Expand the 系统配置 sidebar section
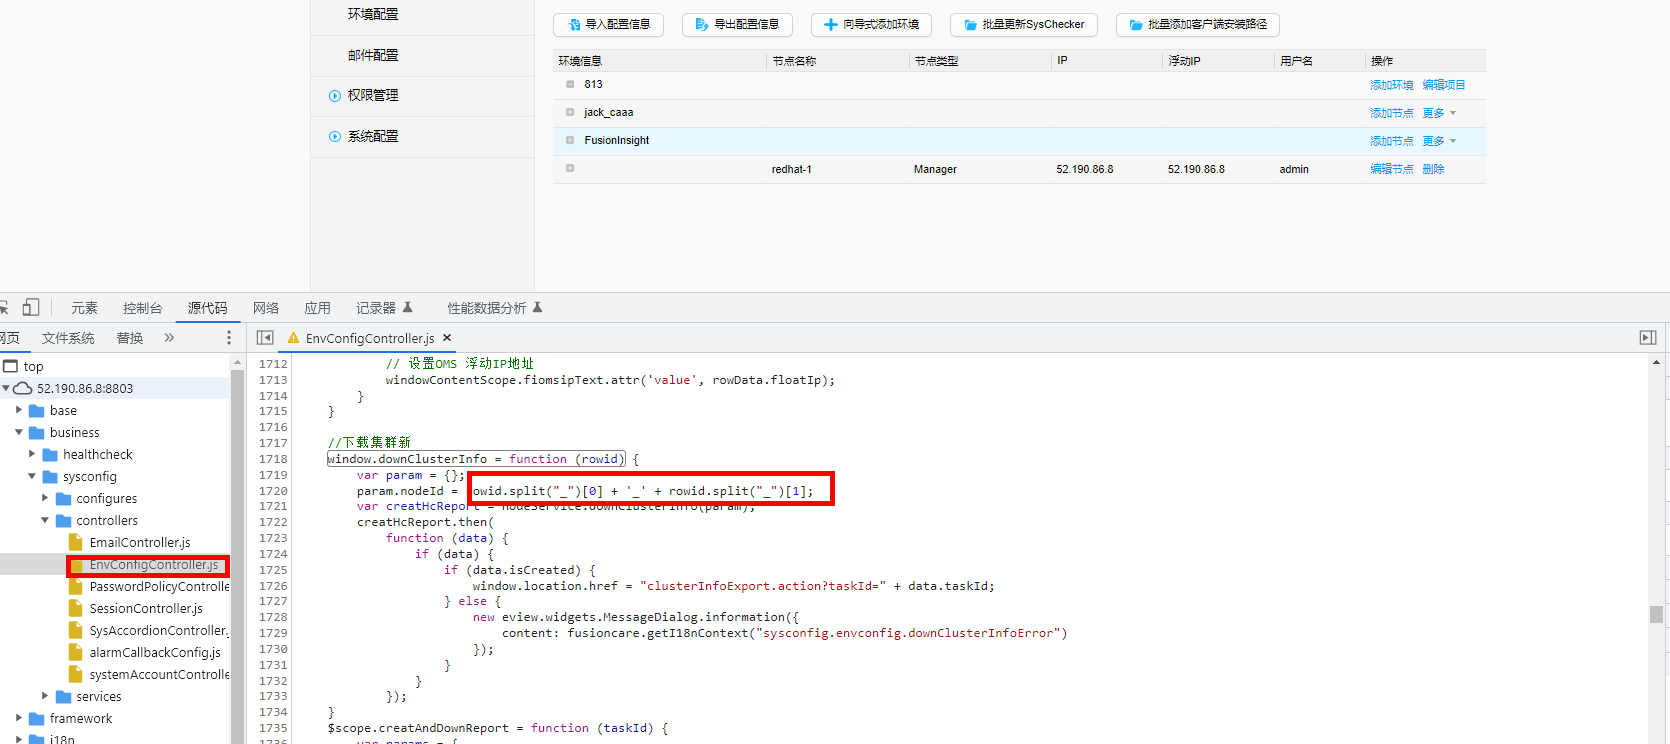Screen dimensions: 1670x744 click(335, 137)
